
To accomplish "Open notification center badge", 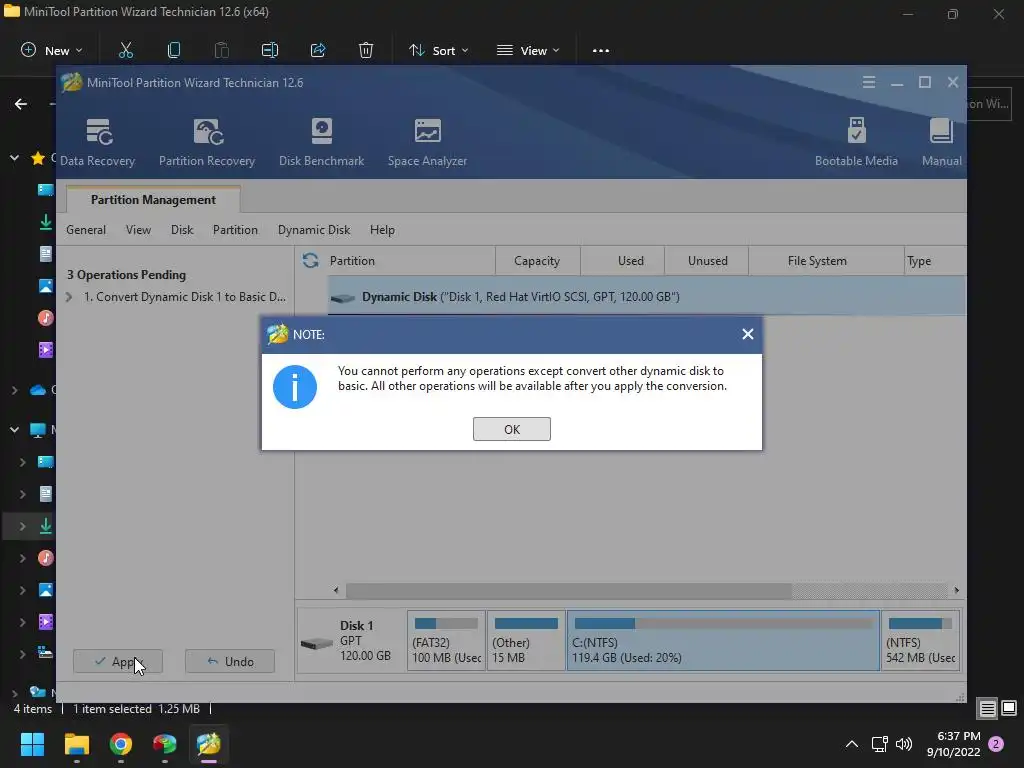I will click(996, 744).
